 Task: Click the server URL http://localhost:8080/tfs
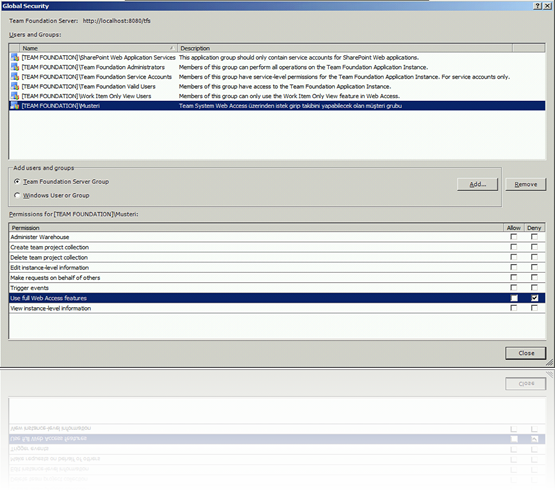(x=116, y=21)
